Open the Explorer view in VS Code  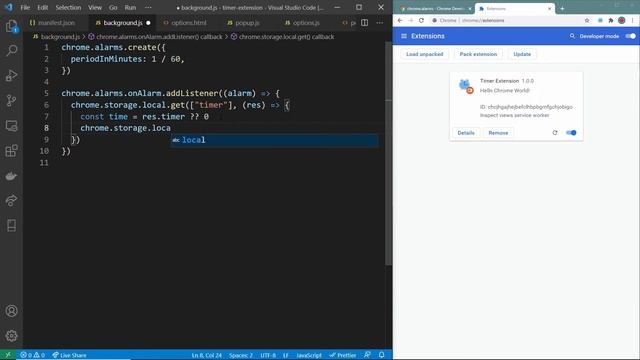(11, 27)
